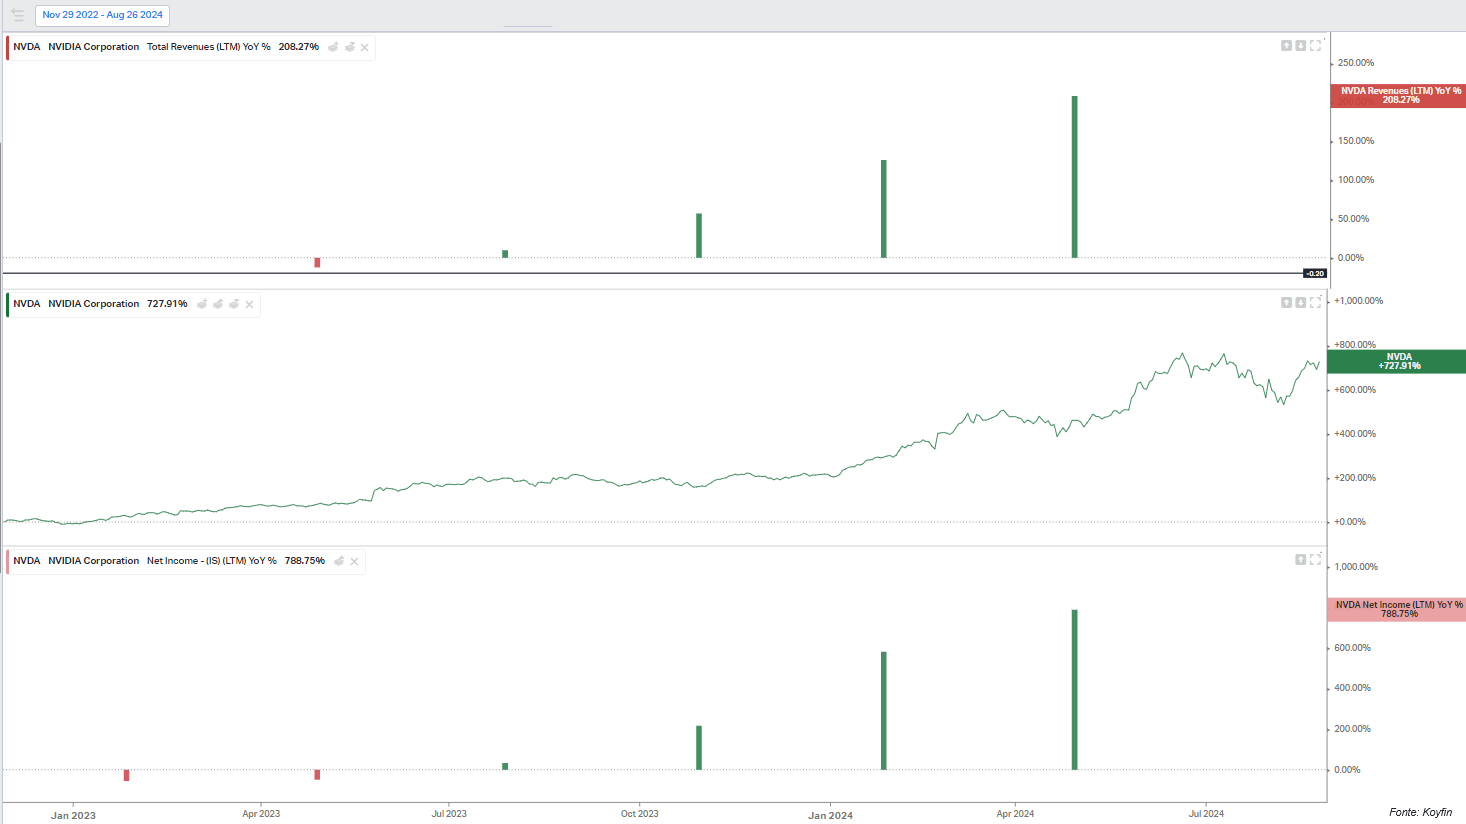Click the add-layer icon on NVDA price legend
The height and width of the screenshot is (824, 1466).
coord(202,304)
